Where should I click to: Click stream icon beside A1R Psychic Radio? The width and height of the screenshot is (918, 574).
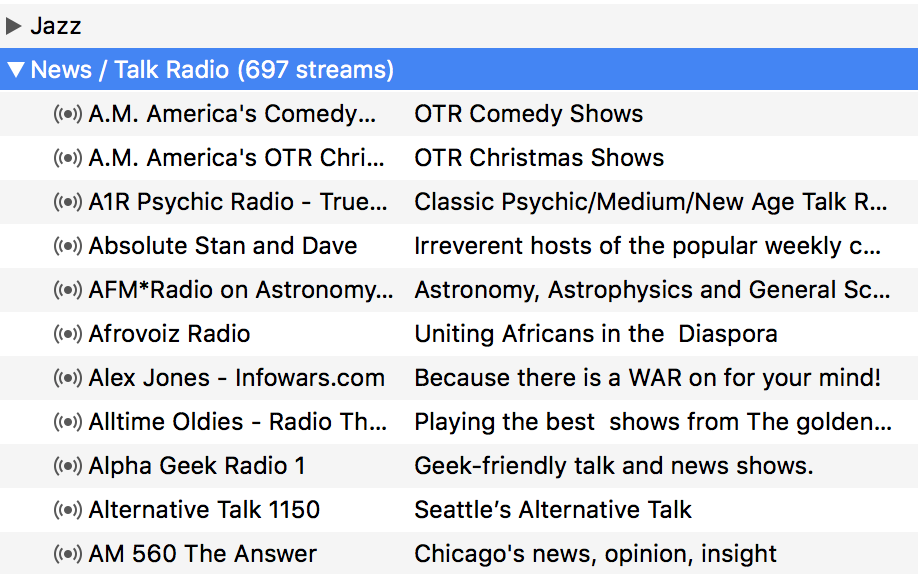click(68, 201)
